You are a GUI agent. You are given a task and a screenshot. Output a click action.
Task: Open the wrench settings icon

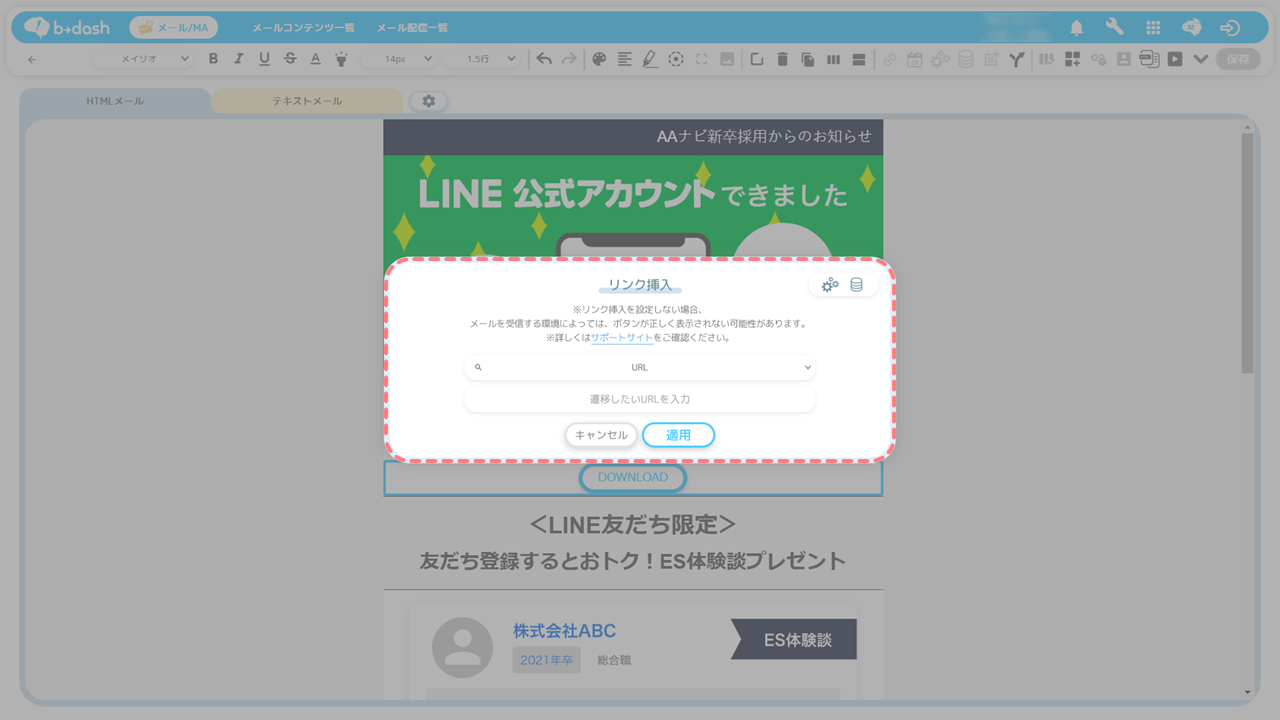[x=1115, y=28]
